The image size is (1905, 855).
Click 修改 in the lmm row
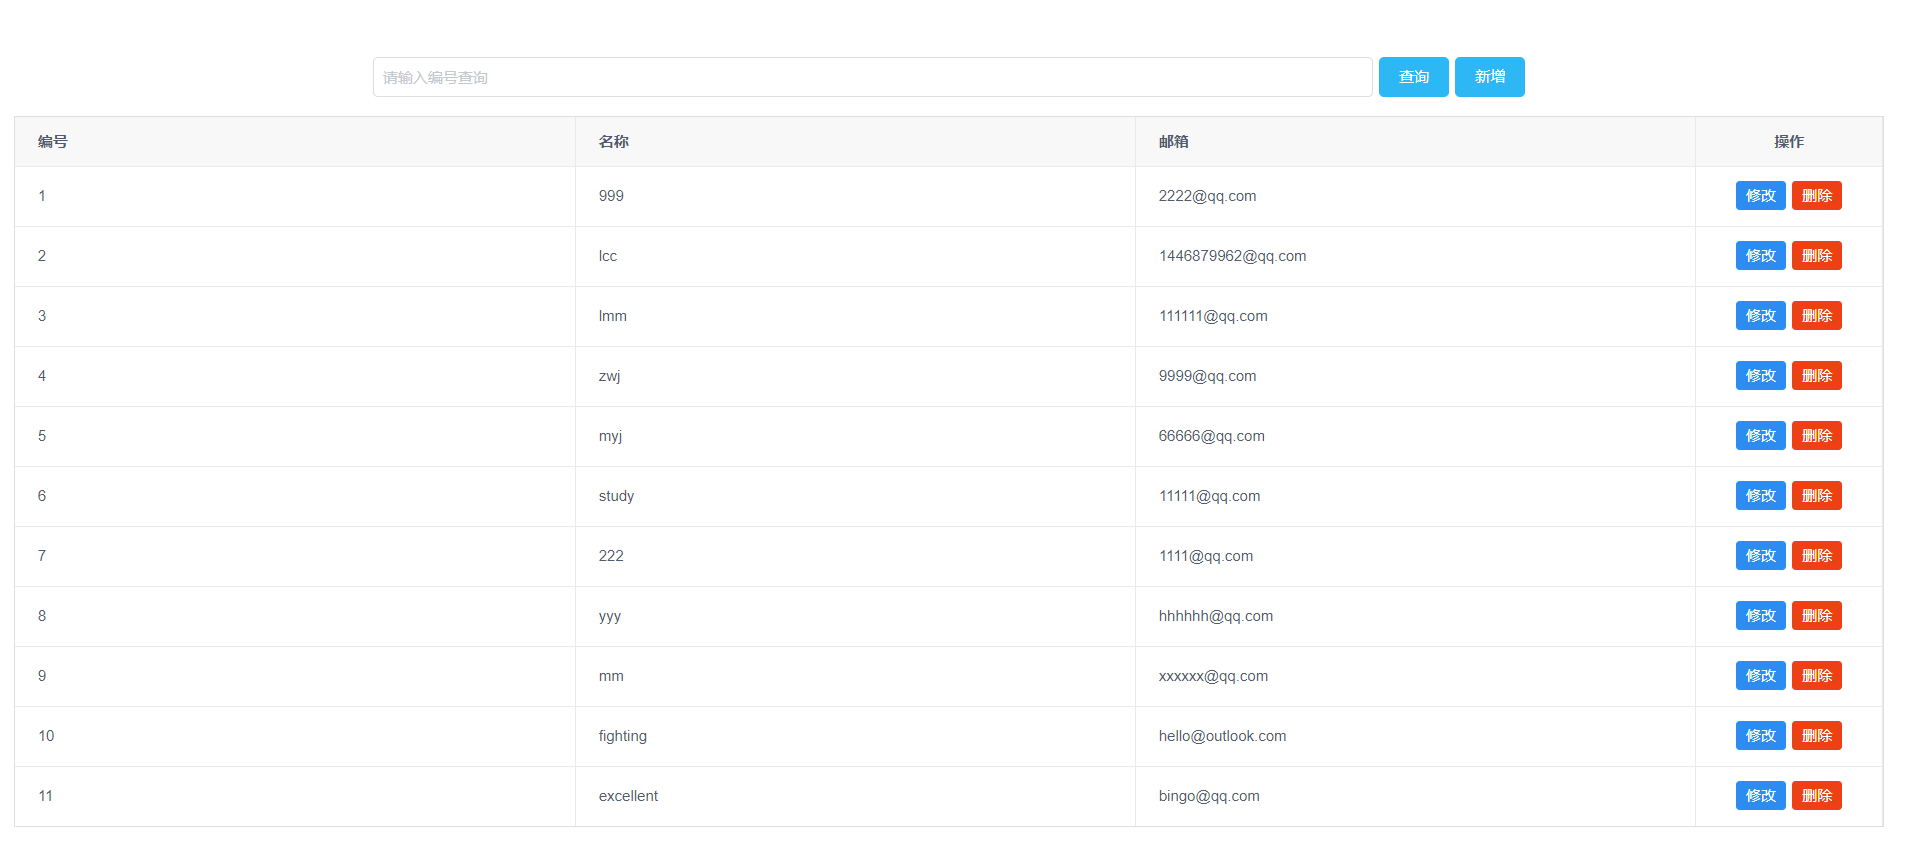tap(1760, 316)
